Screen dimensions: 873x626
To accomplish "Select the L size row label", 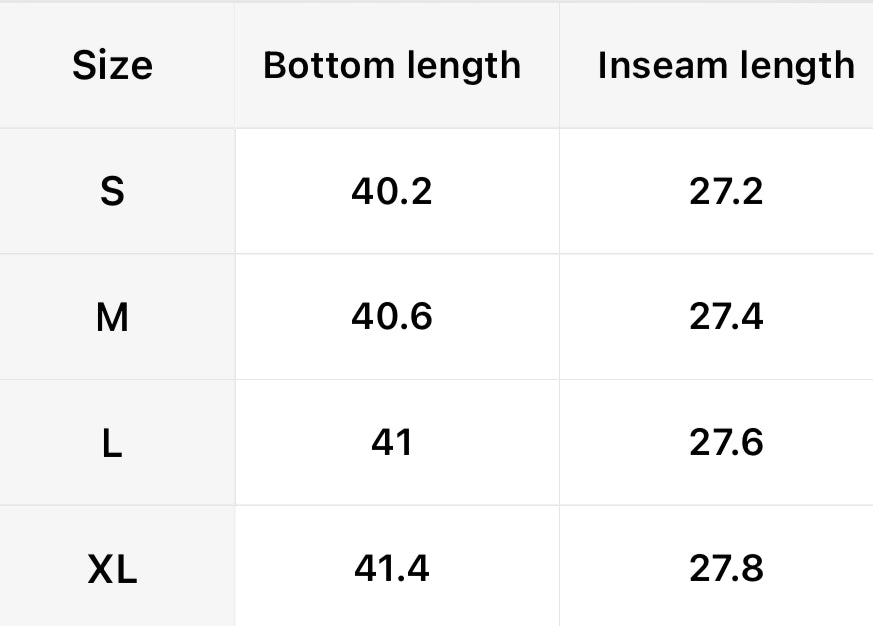I will click(x=112, y=443).
